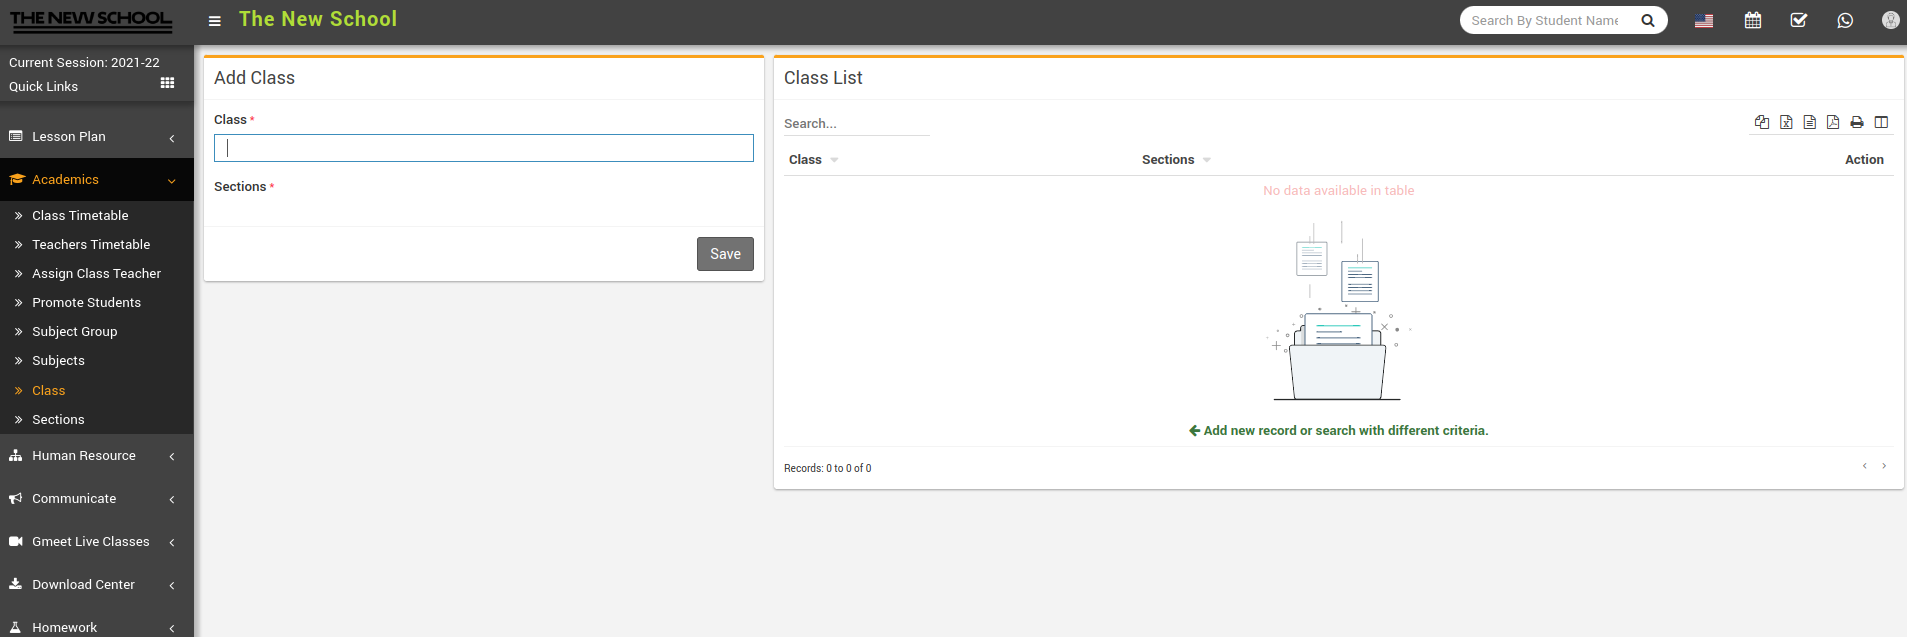Viewport: 1907px width, 637px height.
Task: Export the class list as PDF
Action: tap(1833, 122)
